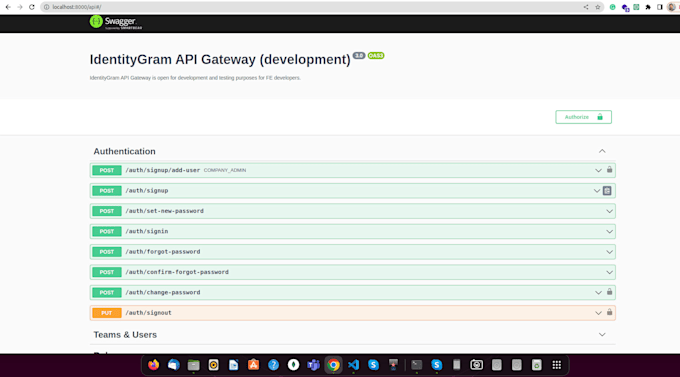Expand POST /auth/change-password endpoint
Viewport: 680px width, 377px height.
tap(598, 293)
